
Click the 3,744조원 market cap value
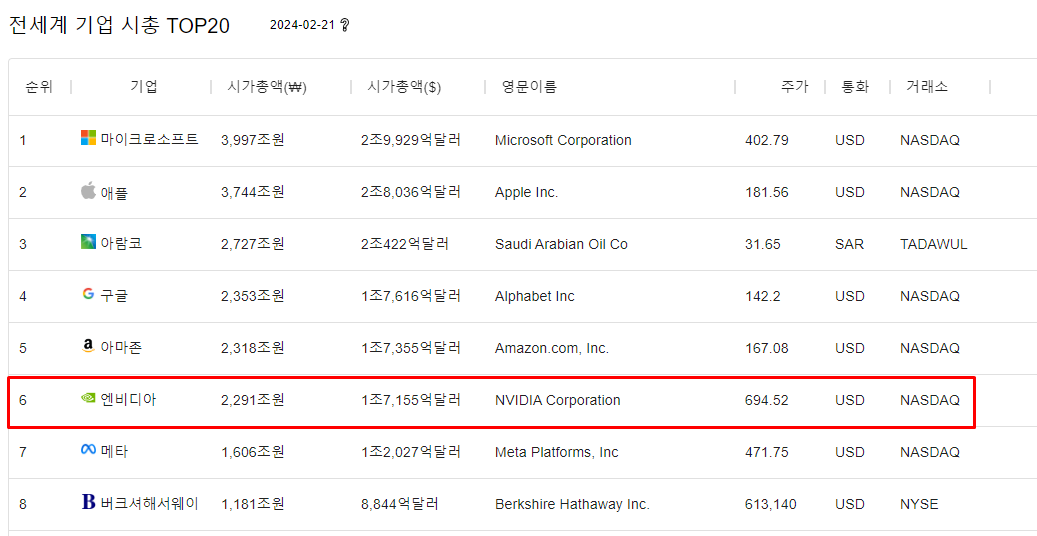pyautogui.click(x=253, y=192)
